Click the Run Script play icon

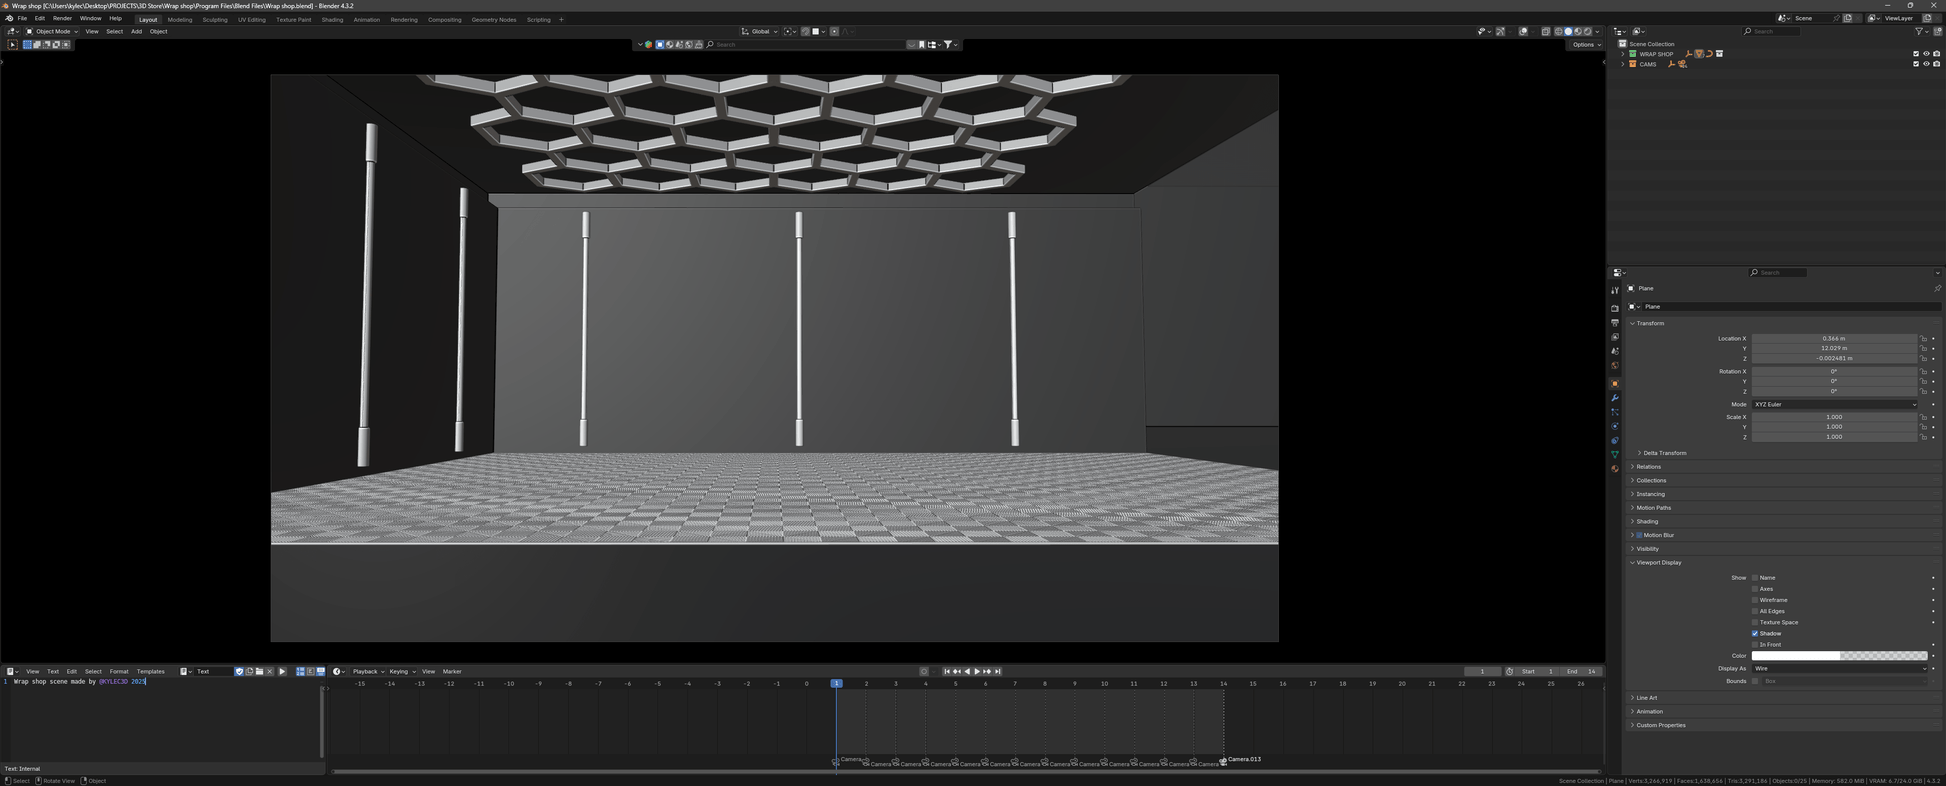(x=282, y=672)
